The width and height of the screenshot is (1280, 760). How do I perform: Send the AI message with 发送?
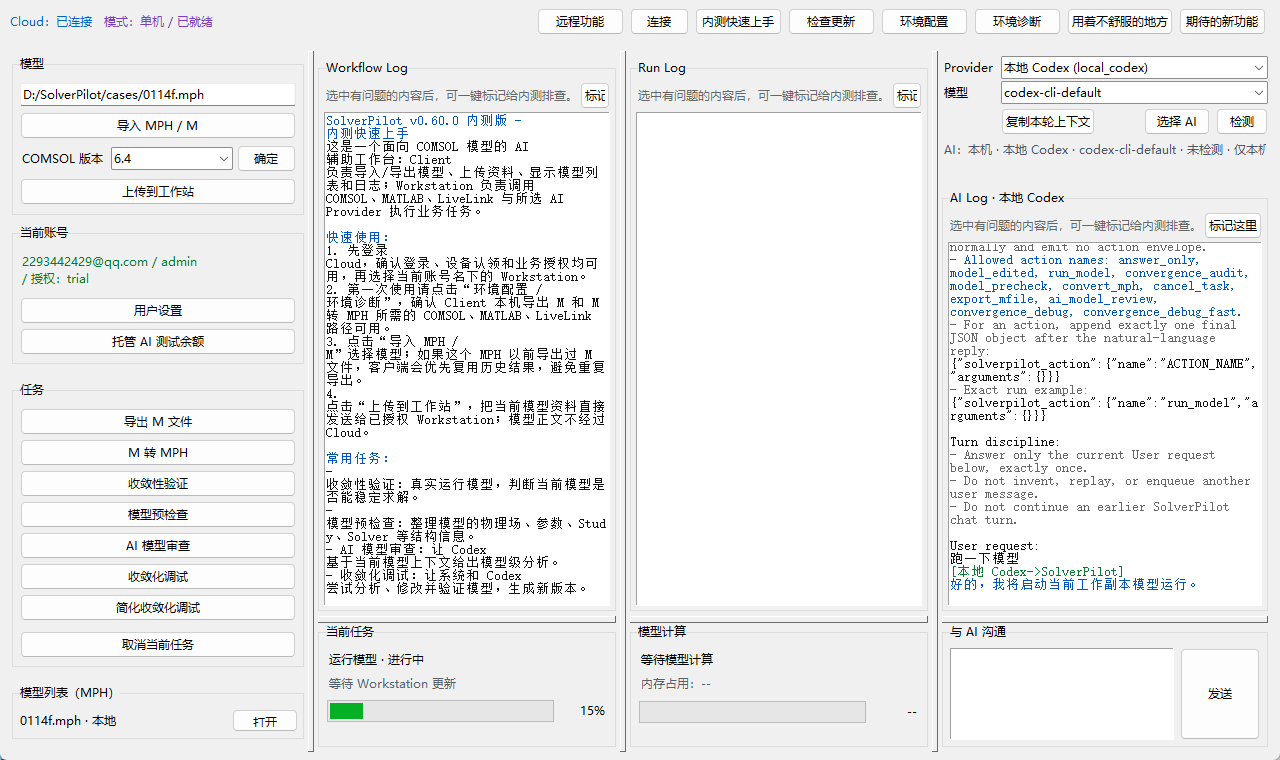coord(1220,694)
